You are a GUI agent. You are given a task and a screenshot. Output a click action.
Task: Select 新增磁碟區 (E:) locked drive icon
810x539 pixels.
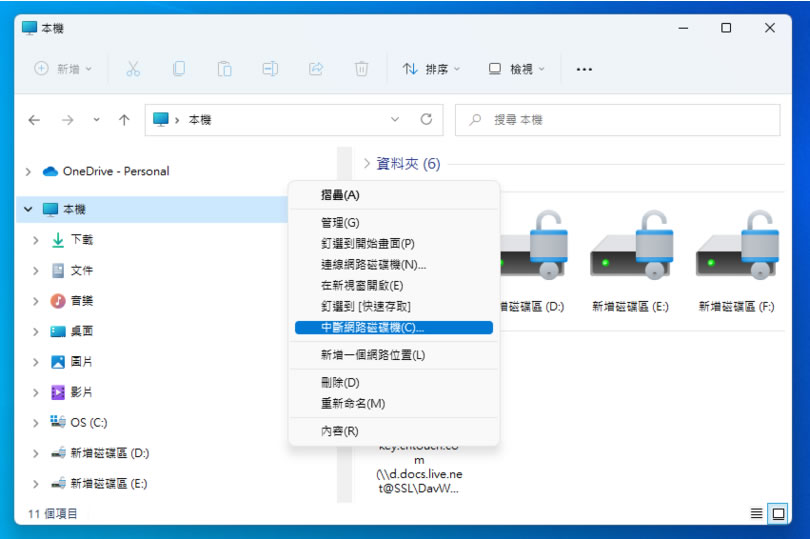(x=631, y=245)
